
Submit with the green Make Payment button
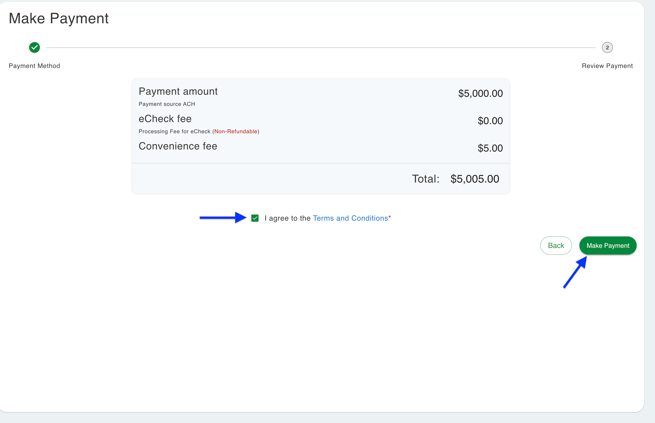(607, 245)
